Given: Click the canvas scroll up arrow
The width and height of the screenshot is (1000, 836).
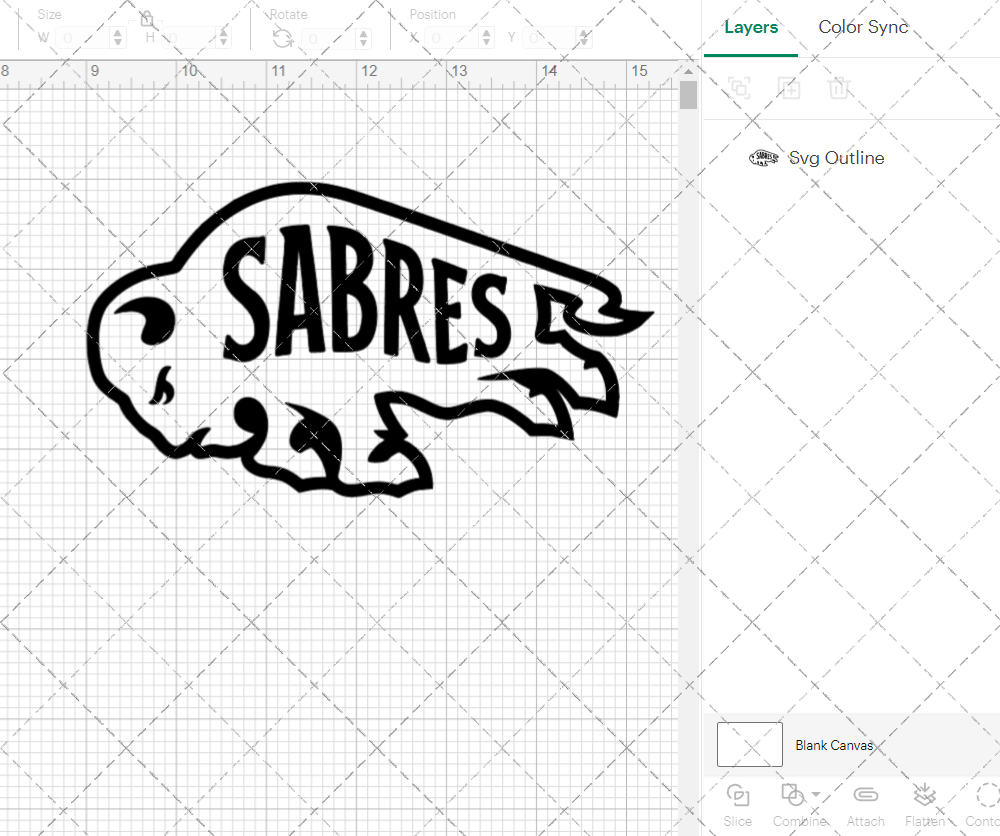Looking at the screenshot, I should tap(688, 70).
